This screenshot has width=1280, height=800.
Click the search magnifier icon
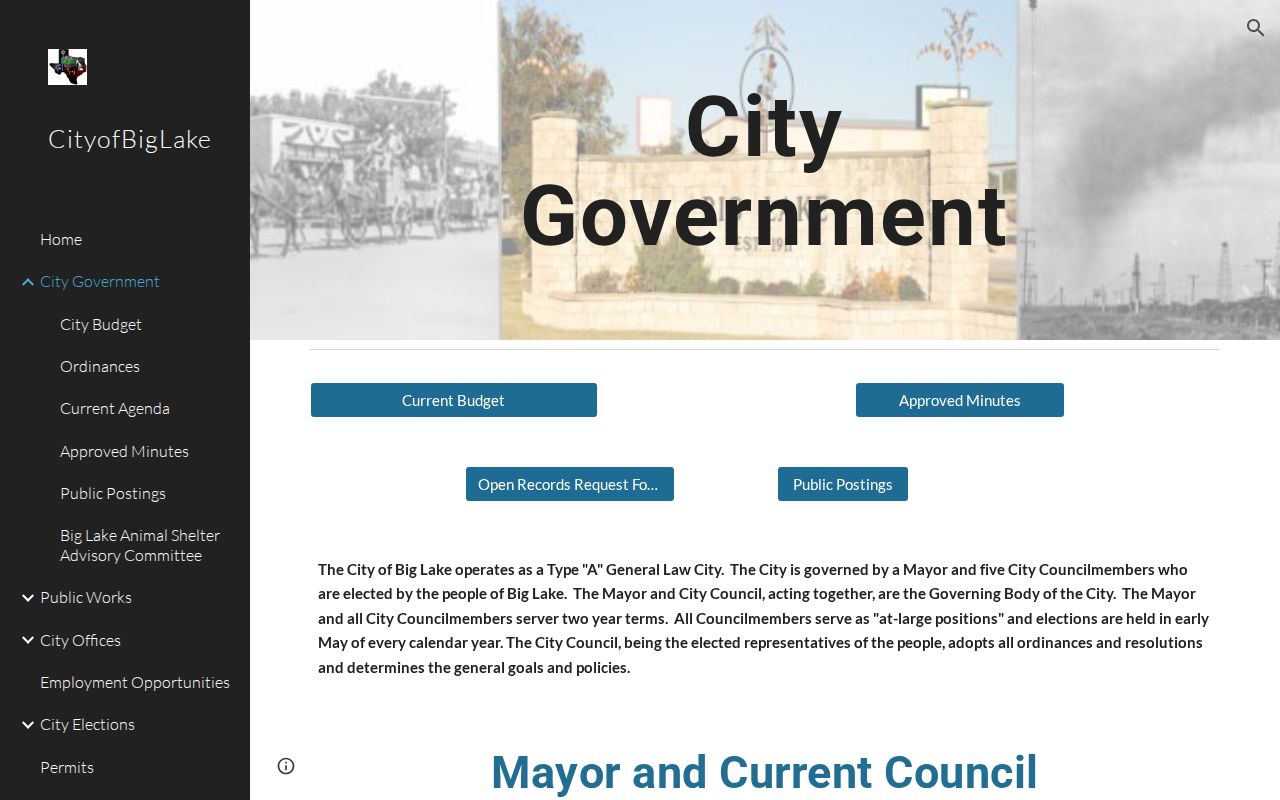[x=1255, y=28]
